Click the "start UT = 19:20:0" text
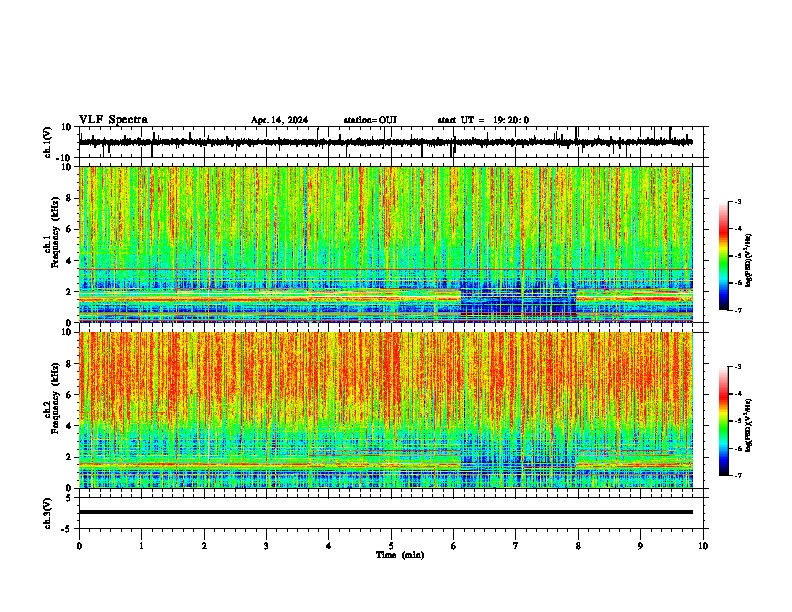 click(x=483, y=120)
